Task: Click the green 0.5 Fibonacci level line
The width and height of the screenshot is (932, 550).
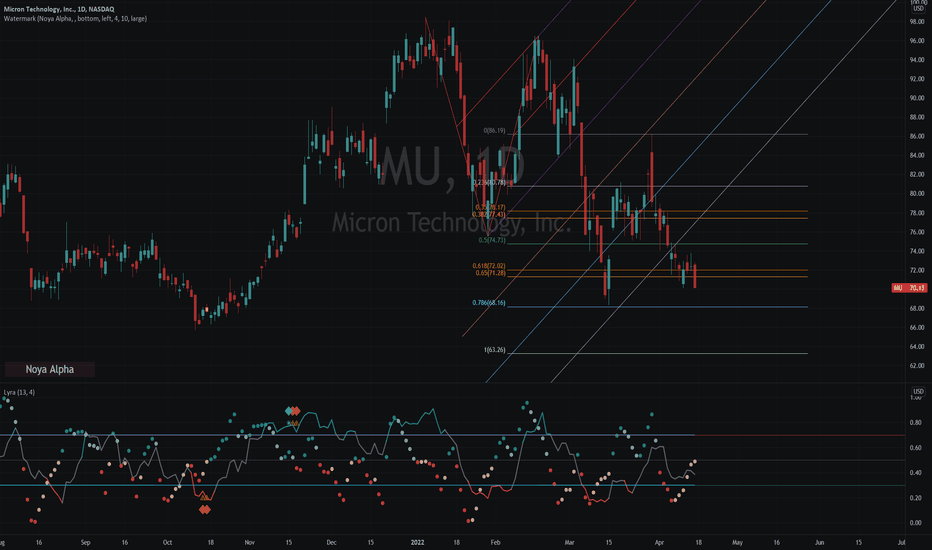Action: [x=657, y=244]
